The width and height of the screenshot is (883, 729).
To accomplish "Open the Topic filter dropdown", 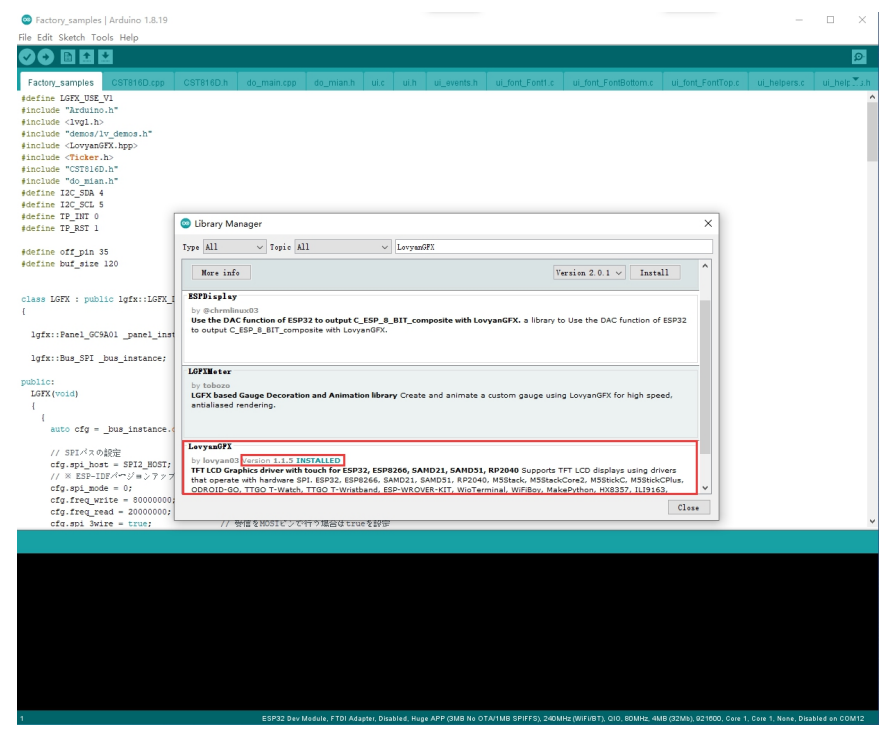I will 342,247.
